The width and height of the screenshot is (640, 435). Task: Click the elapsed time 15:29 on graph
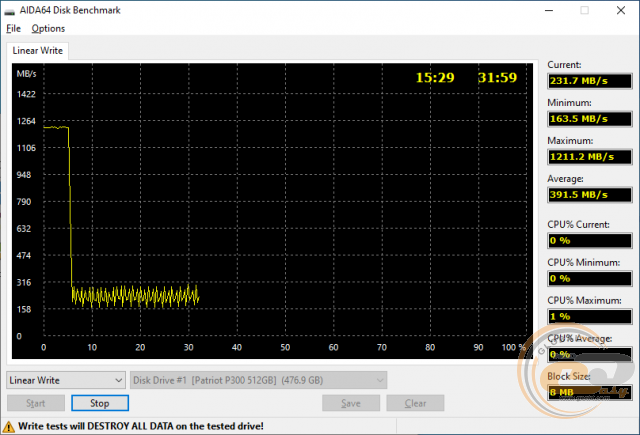(435, 78)
